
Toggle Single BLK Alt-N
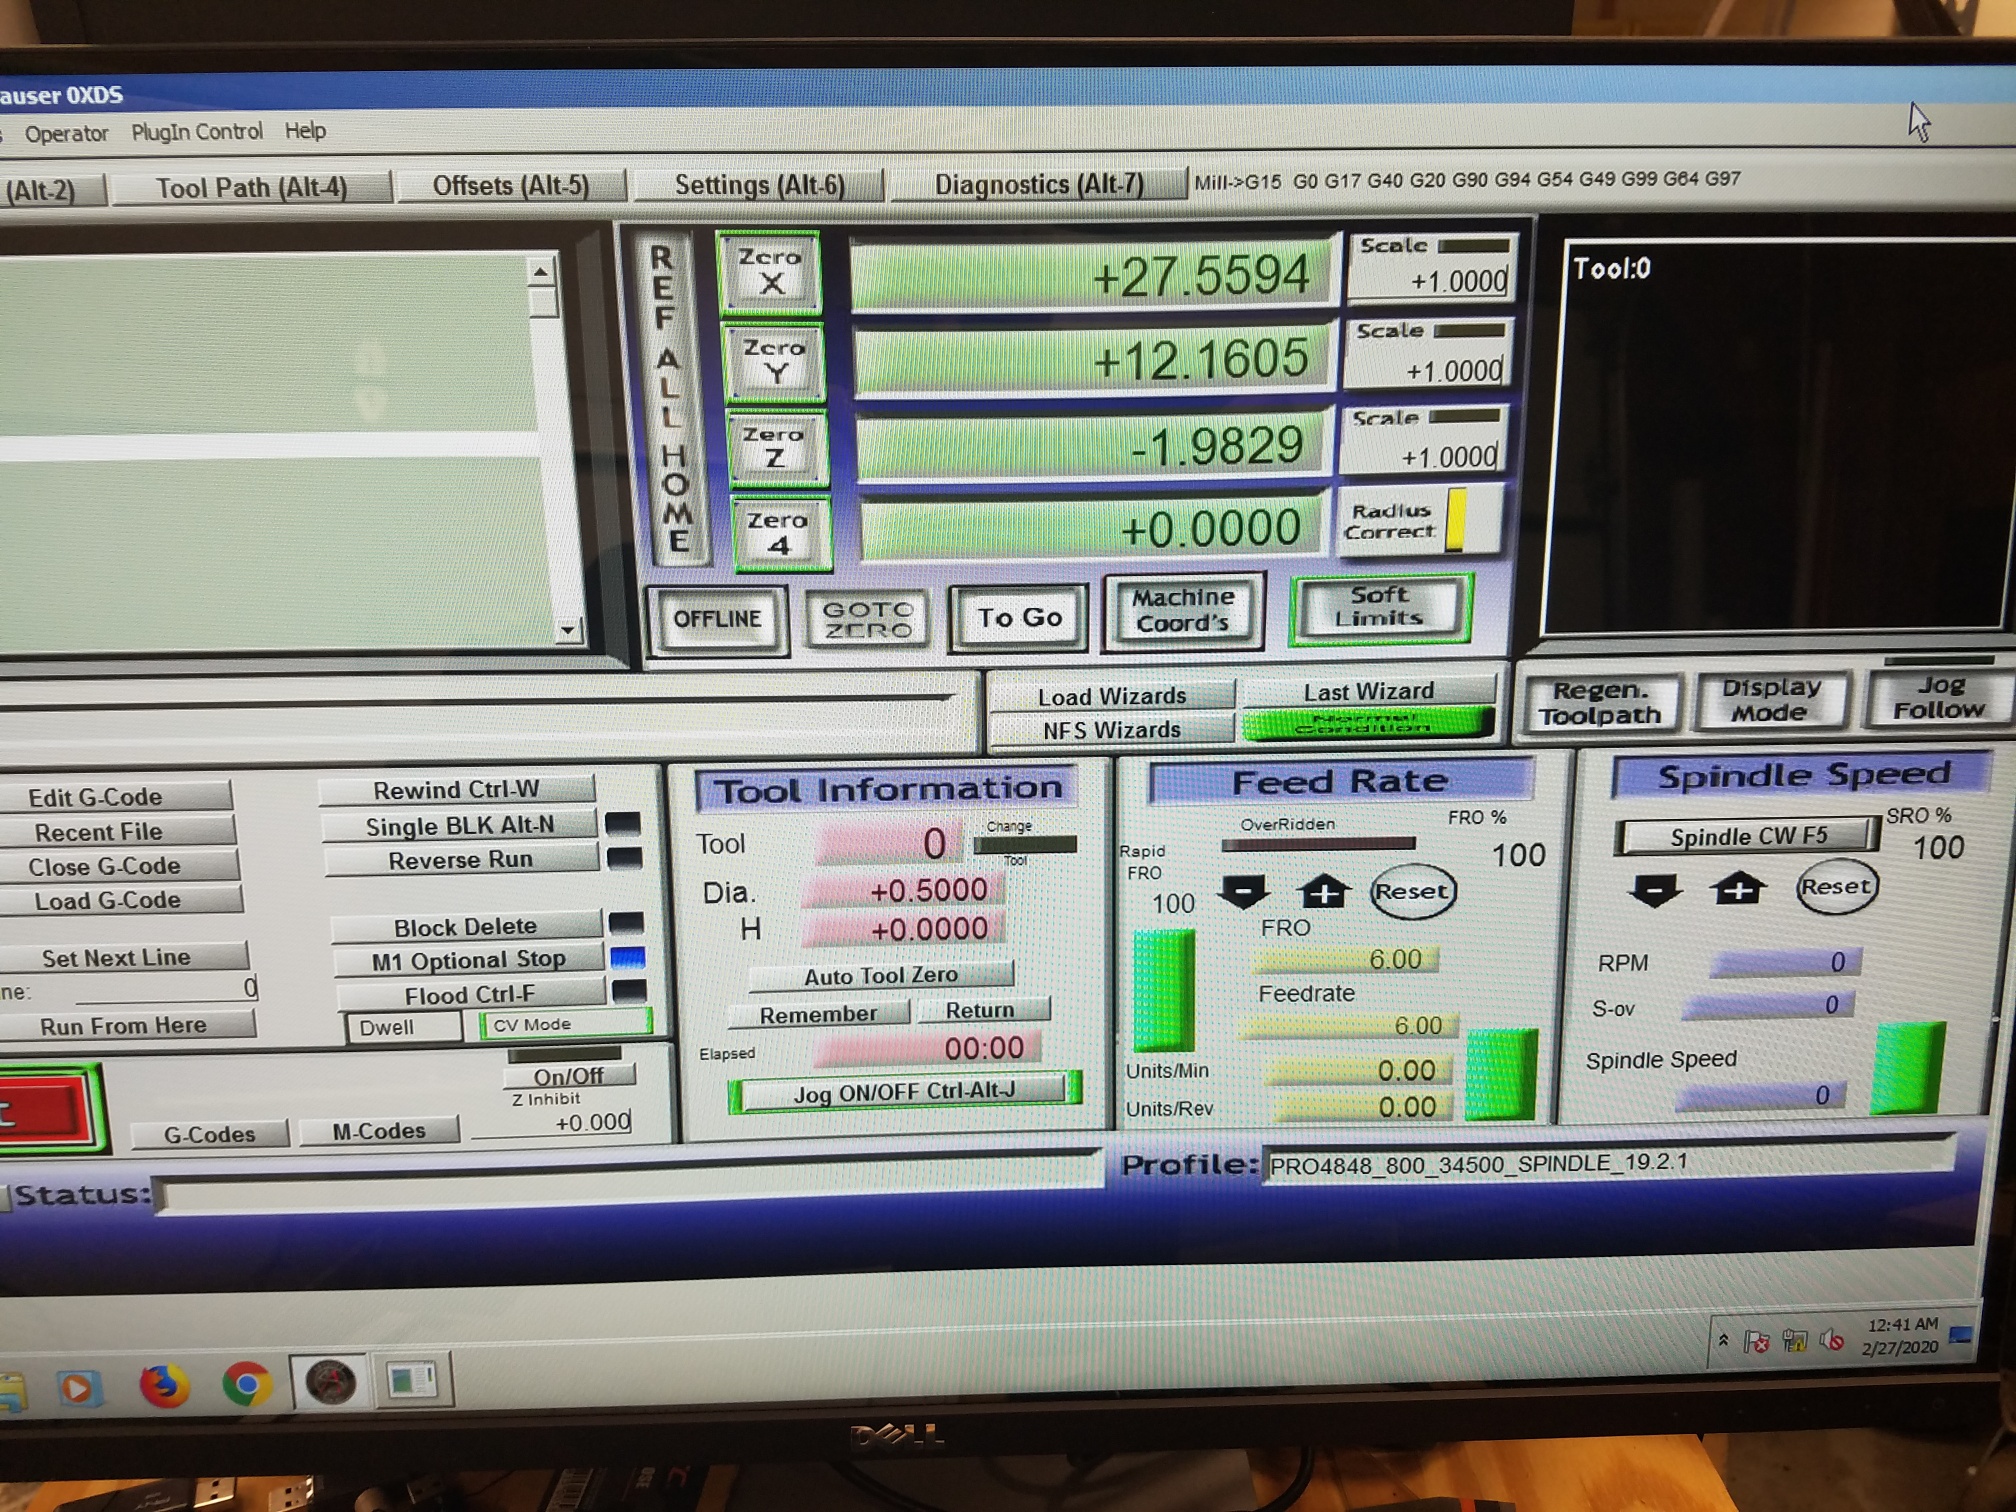tap(460, 826)
